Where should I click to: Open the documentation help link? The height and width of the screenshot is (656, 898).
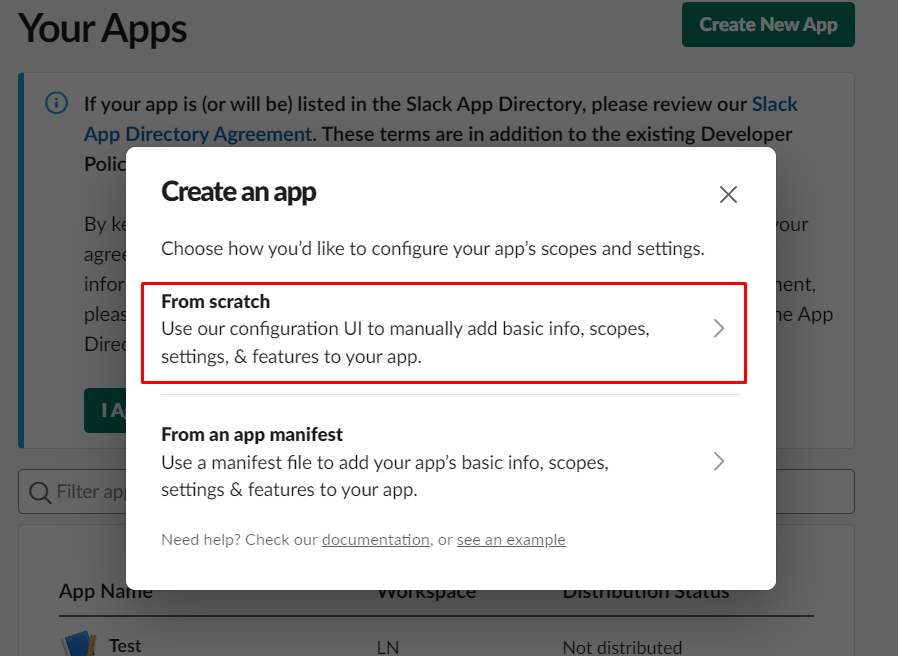pyautogui.click(x=375, y=540)
